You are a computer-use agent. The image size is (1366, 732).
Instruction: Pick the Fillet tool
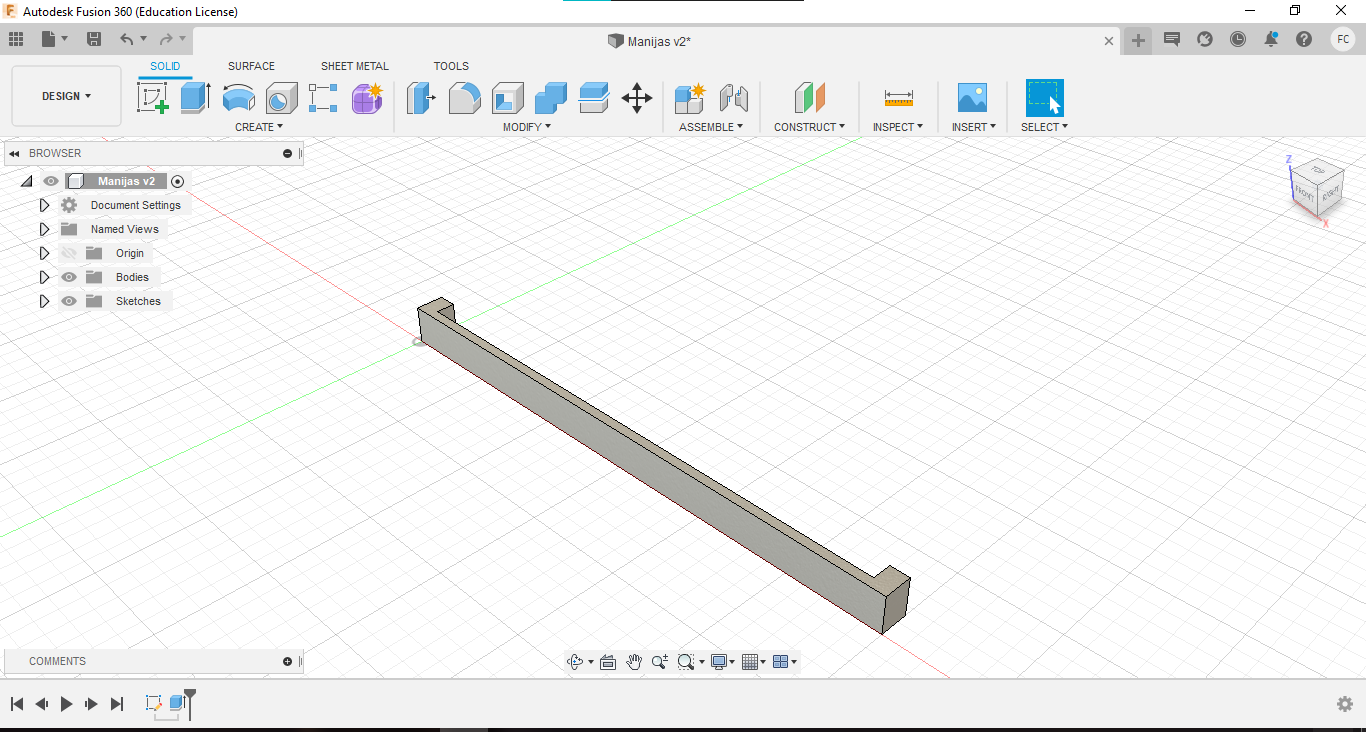pyautogui.click(x=464, y=98)
